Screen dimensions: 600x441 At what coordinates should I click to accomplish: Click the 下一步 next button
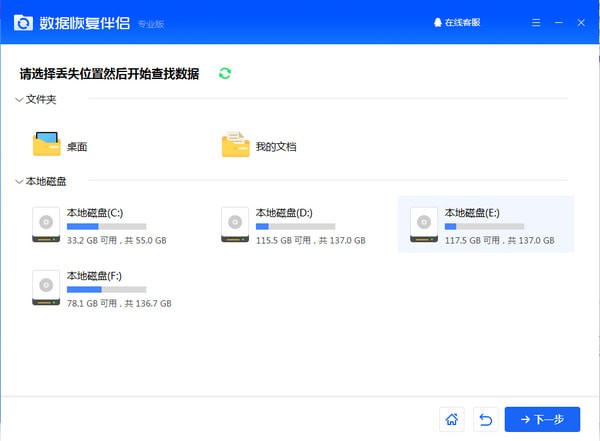tap(542, 419)
